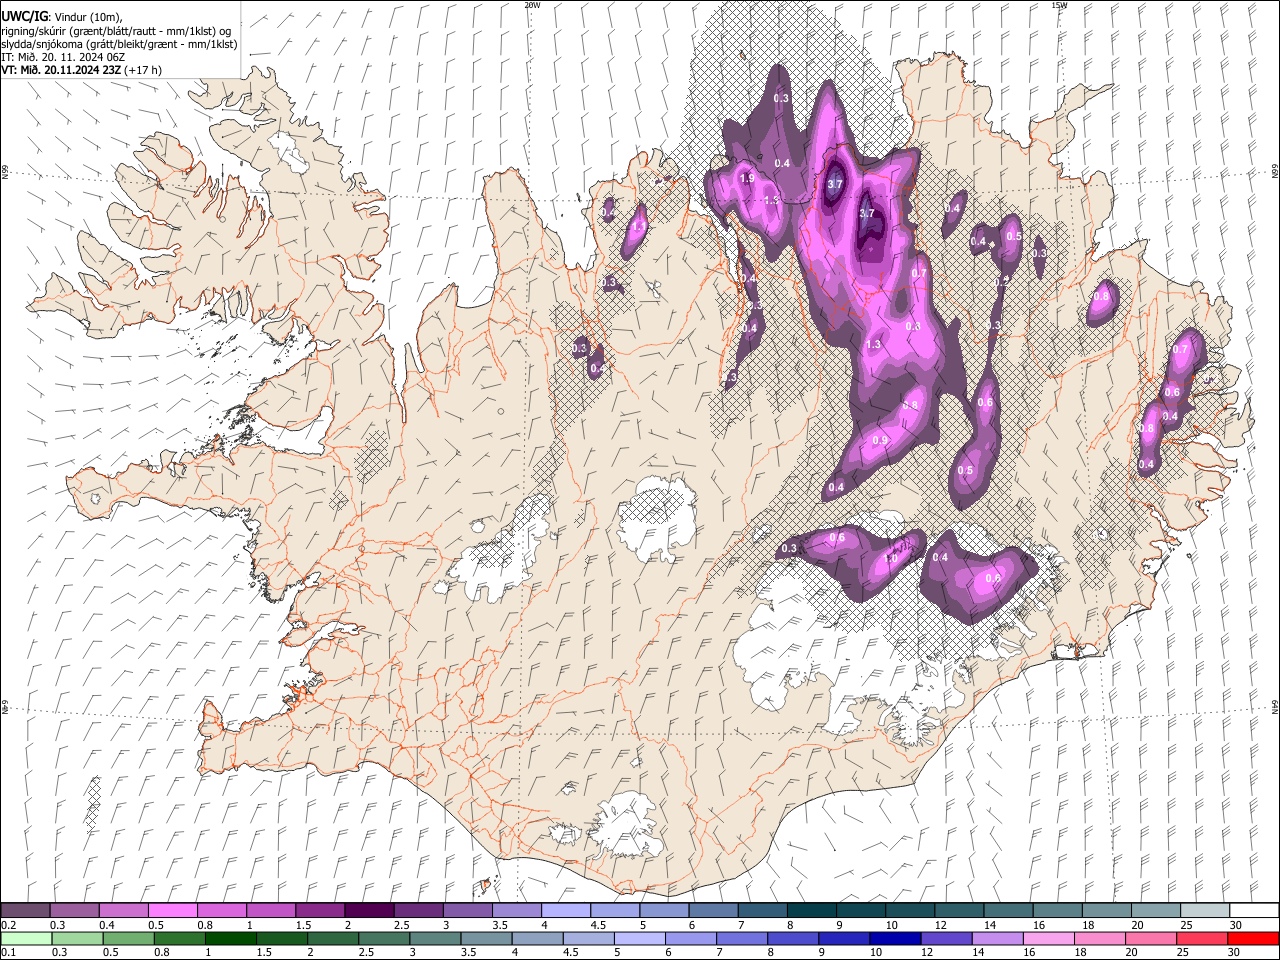Viewport: 1280px width, 960px height.
Task: Click the bright red swatch above 30 in lower legend
Action: [x=1253, y=938]
